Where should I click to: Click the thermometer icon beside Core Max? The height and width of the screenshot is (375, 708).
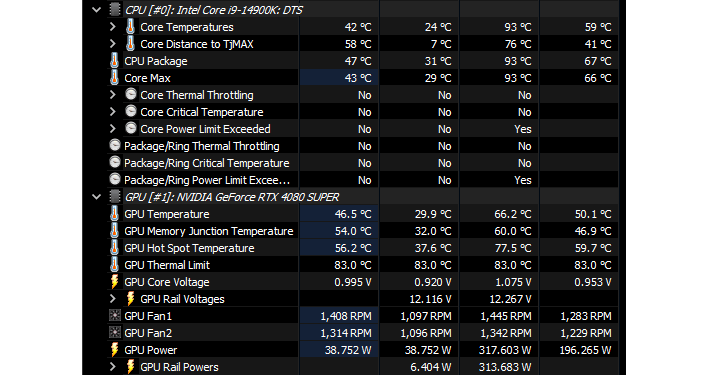coord(114,78)
